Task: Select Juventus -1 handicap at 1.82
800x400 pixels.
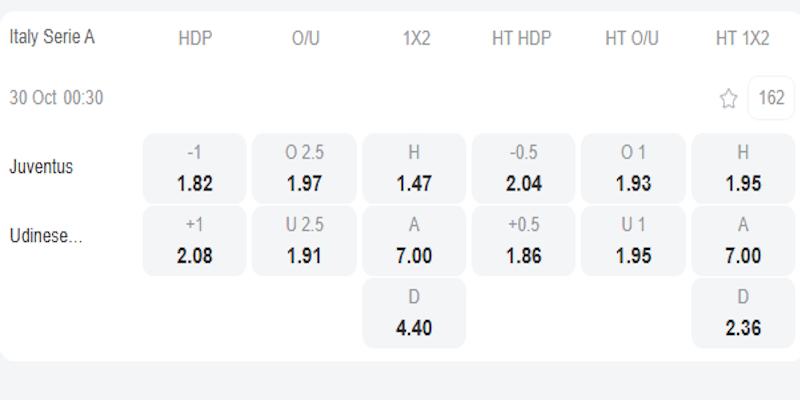Action: [x=195, y=168]
